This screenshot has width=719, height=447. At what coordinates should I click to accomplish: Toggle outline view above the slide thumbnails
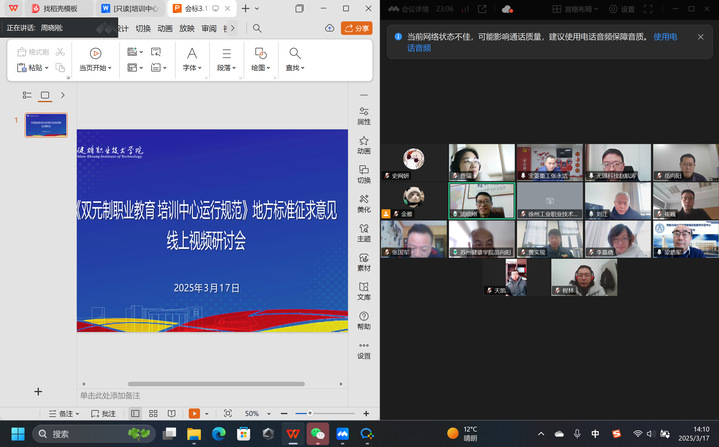pyautogui.click(x=27, y=95)
